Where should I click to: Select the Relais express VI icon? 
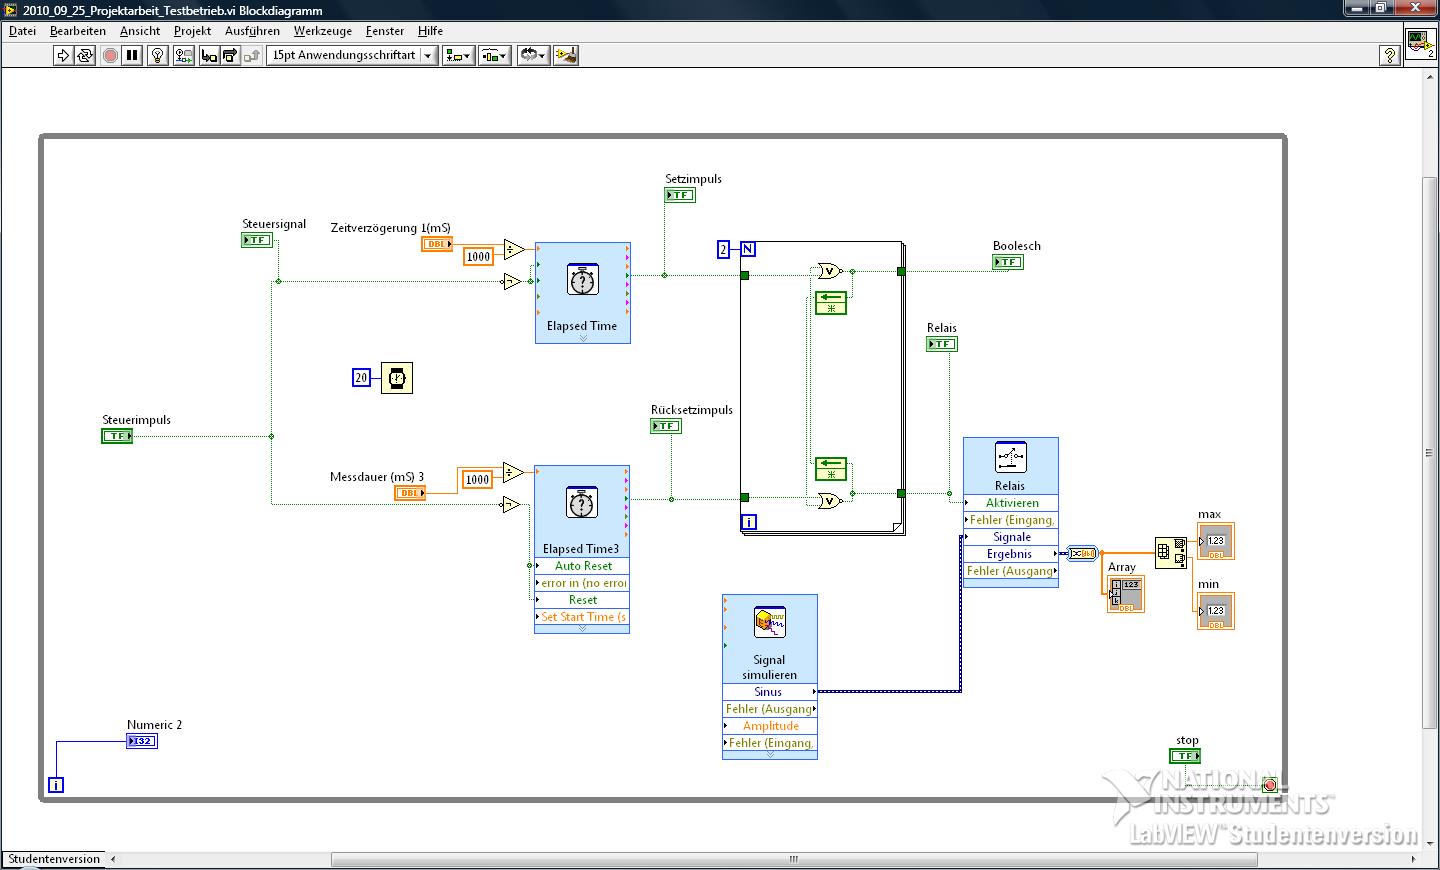pos(1010,458)
